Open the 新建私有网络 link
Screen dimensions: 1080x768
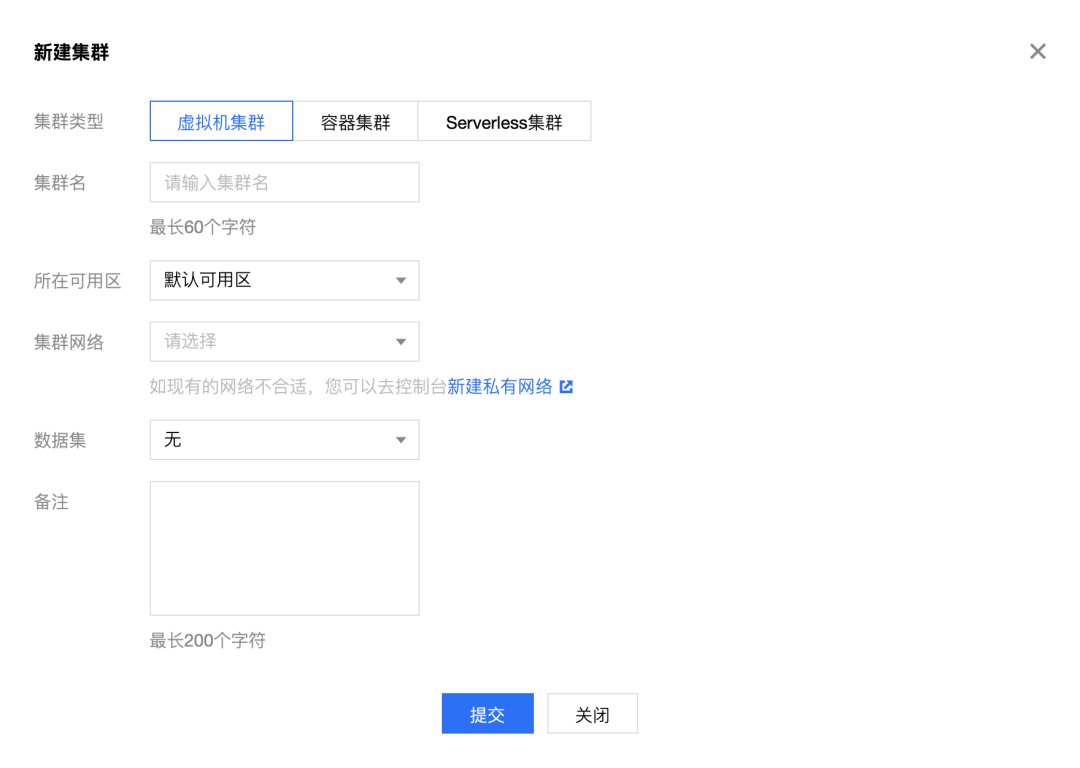click(500, 387)
